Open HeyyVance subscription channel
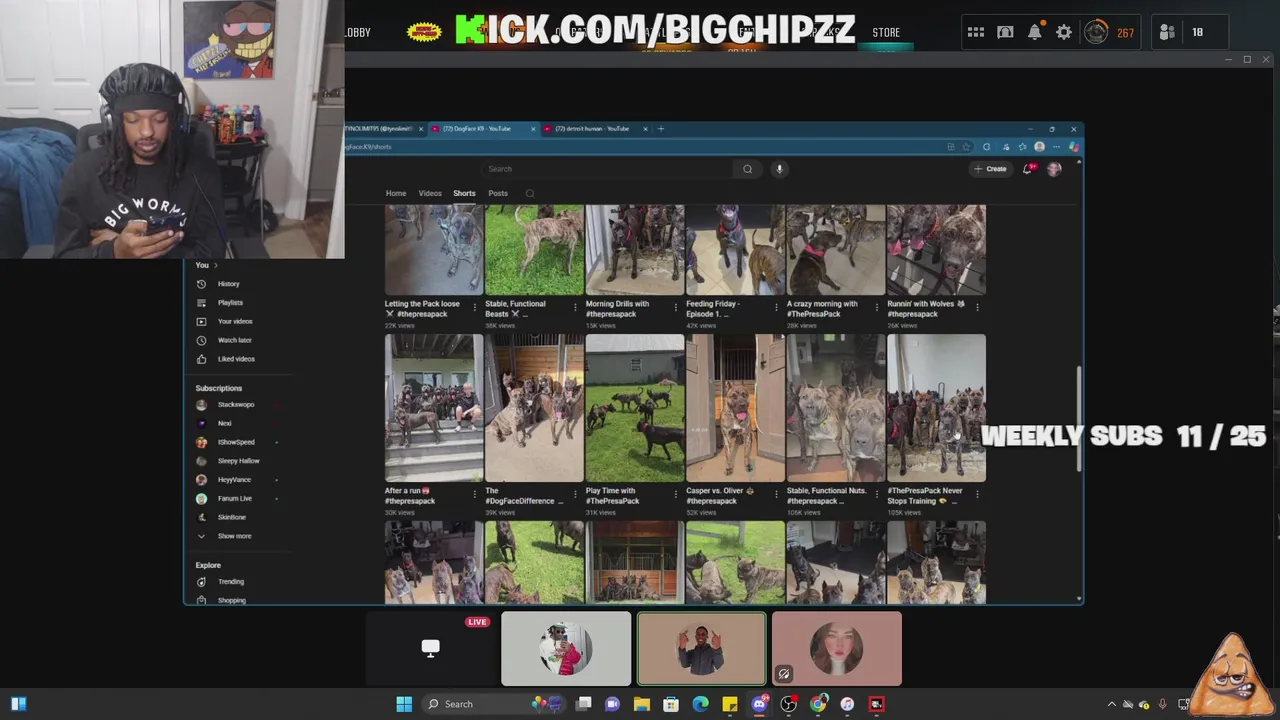 tap(234, 480)
